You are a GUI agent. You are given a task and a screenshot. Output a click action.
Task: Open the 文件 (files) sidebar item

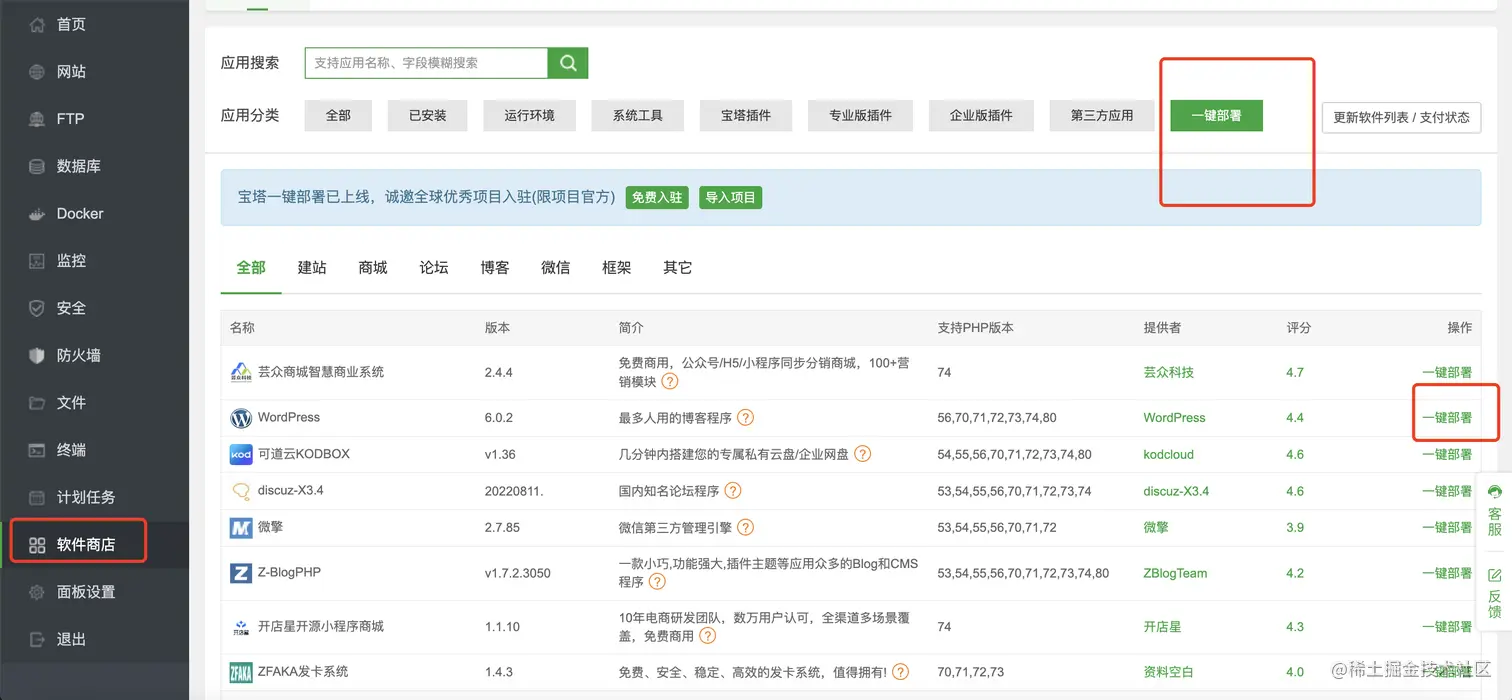click(70, 402)
